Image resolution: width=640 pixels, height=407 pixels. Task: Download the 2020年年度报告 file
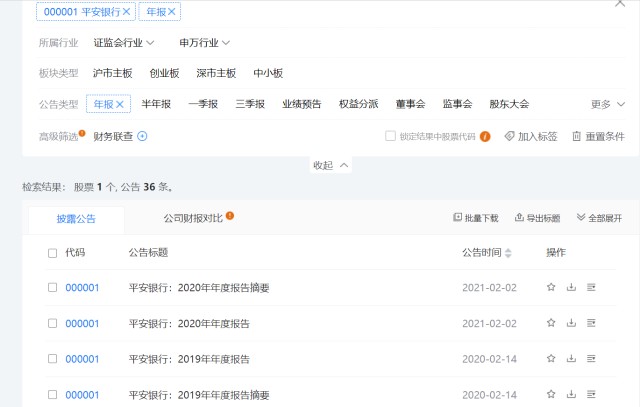[571, 324]
